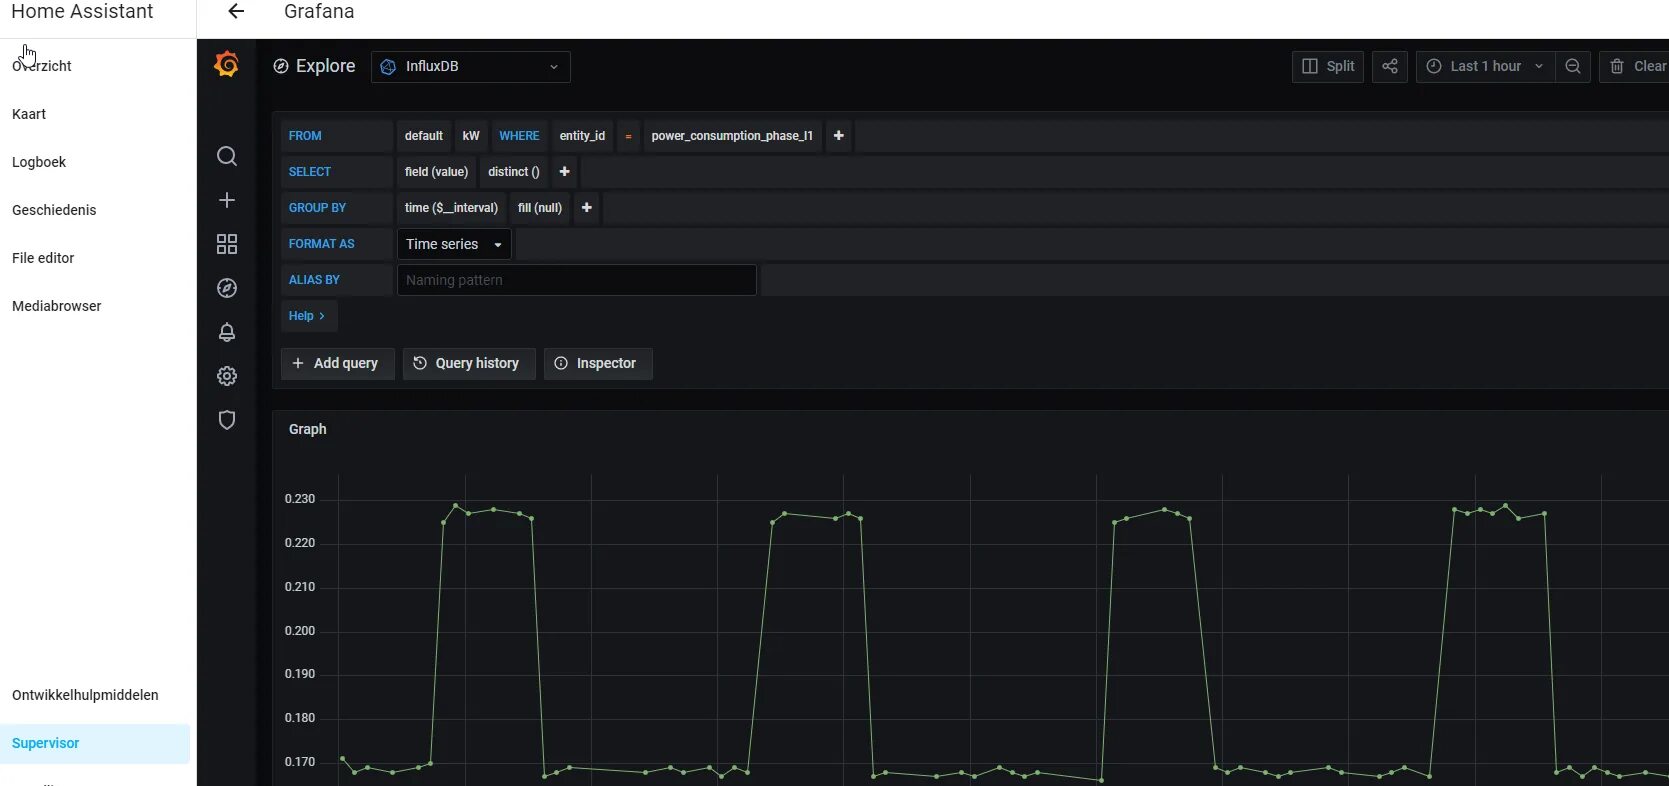Click the 0.200 y-axis label
Screen dimensions: 1669x786
click(x=300, y=631)
